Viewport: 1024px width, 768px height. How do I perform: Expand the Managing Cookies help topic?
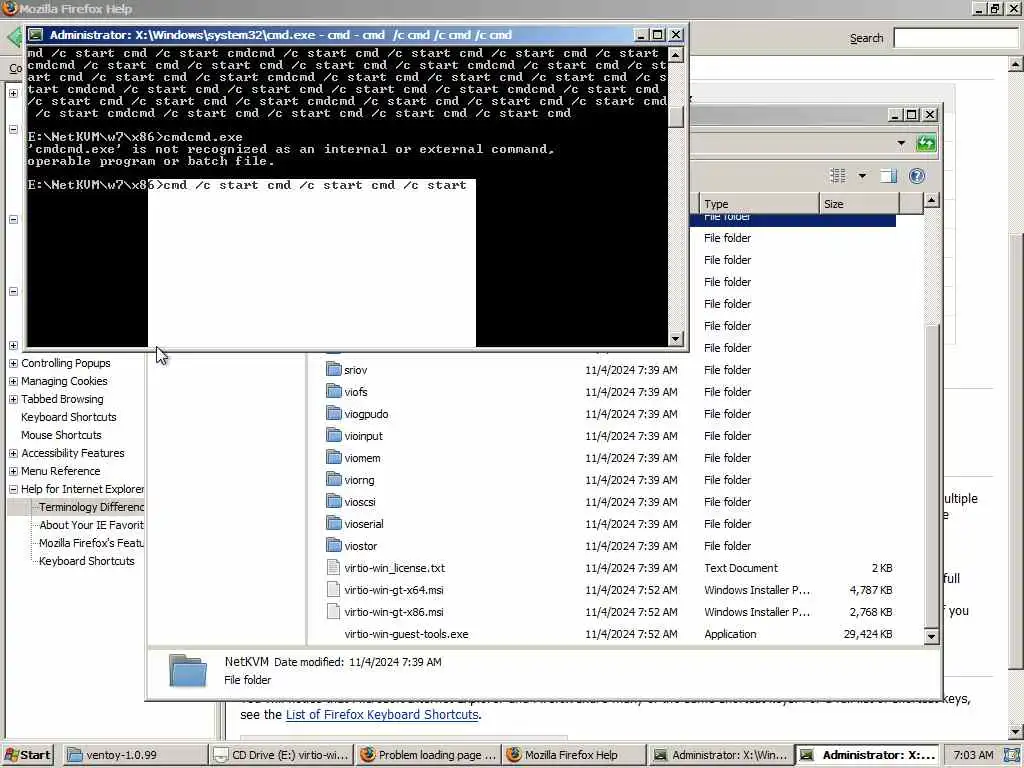pos(13,381)
